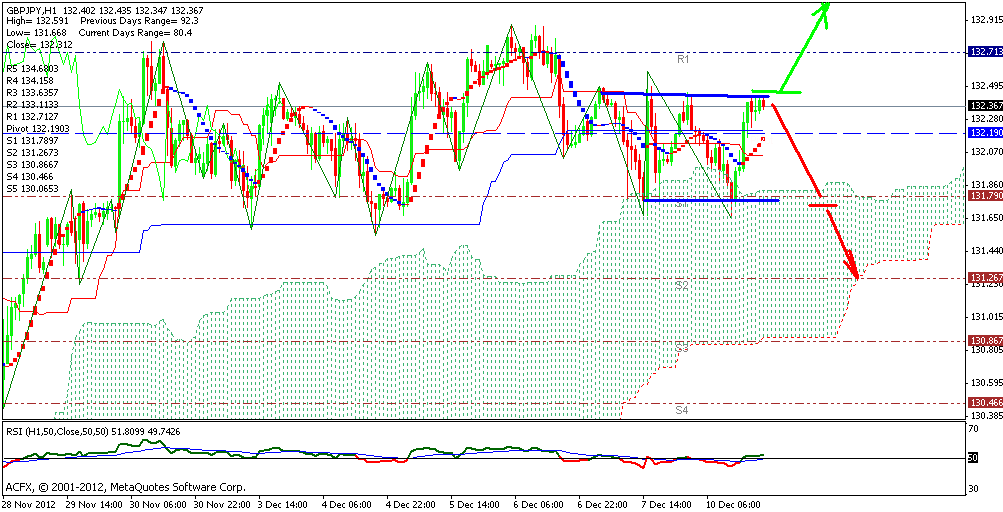Click the 132.713 blue price tag

pyautogui.click(x=985, y=52)
